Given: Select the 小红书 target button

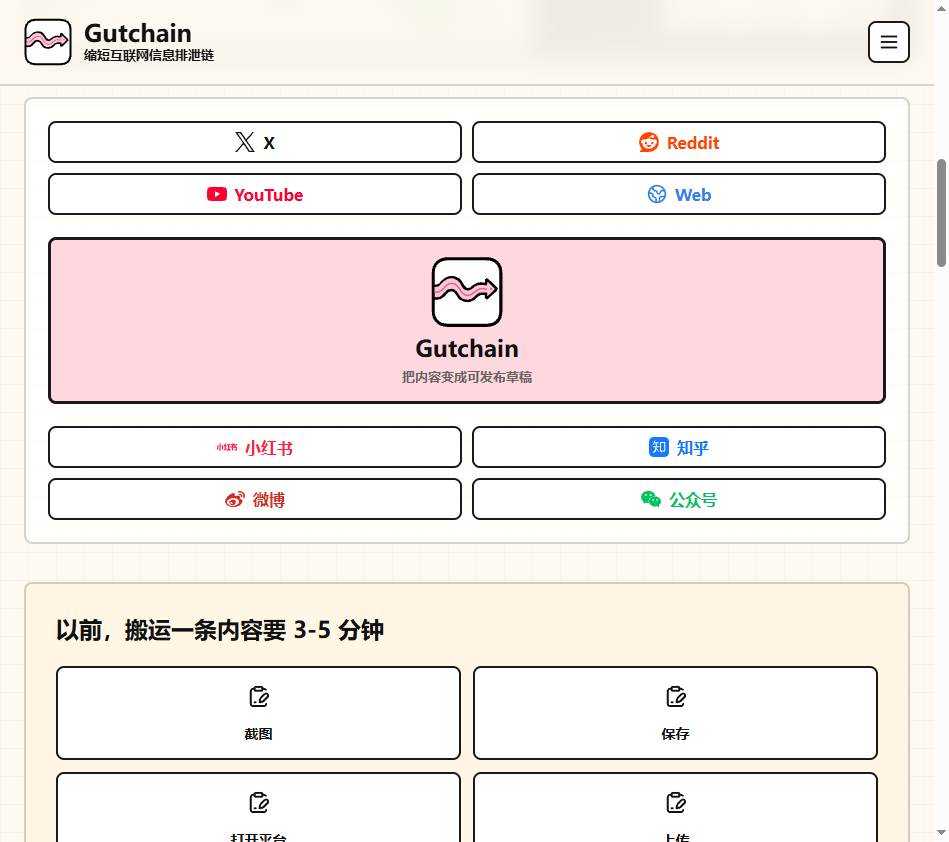Looking at the screenshot, I should tap(255, 447).
